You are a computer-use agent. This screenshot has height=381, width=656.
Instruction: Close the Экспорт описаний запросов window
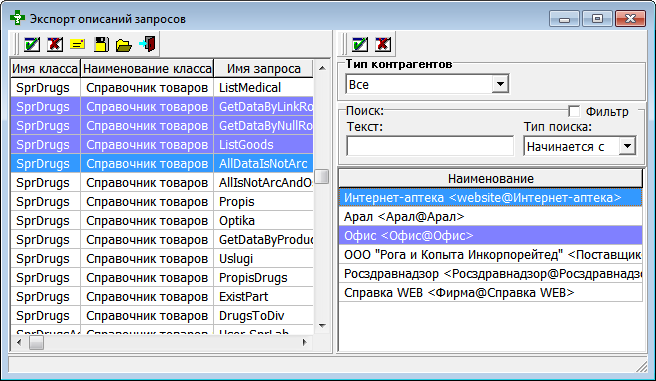630,19
